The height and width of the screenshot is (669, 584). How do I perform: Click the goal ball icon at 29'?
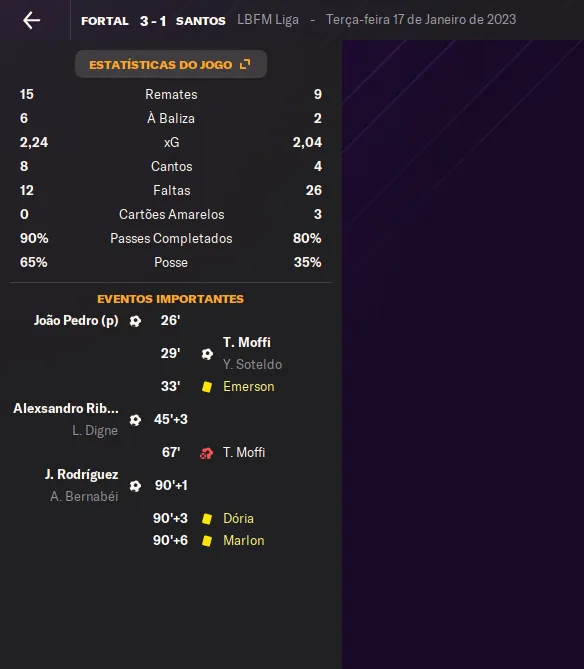click(207, 354)
